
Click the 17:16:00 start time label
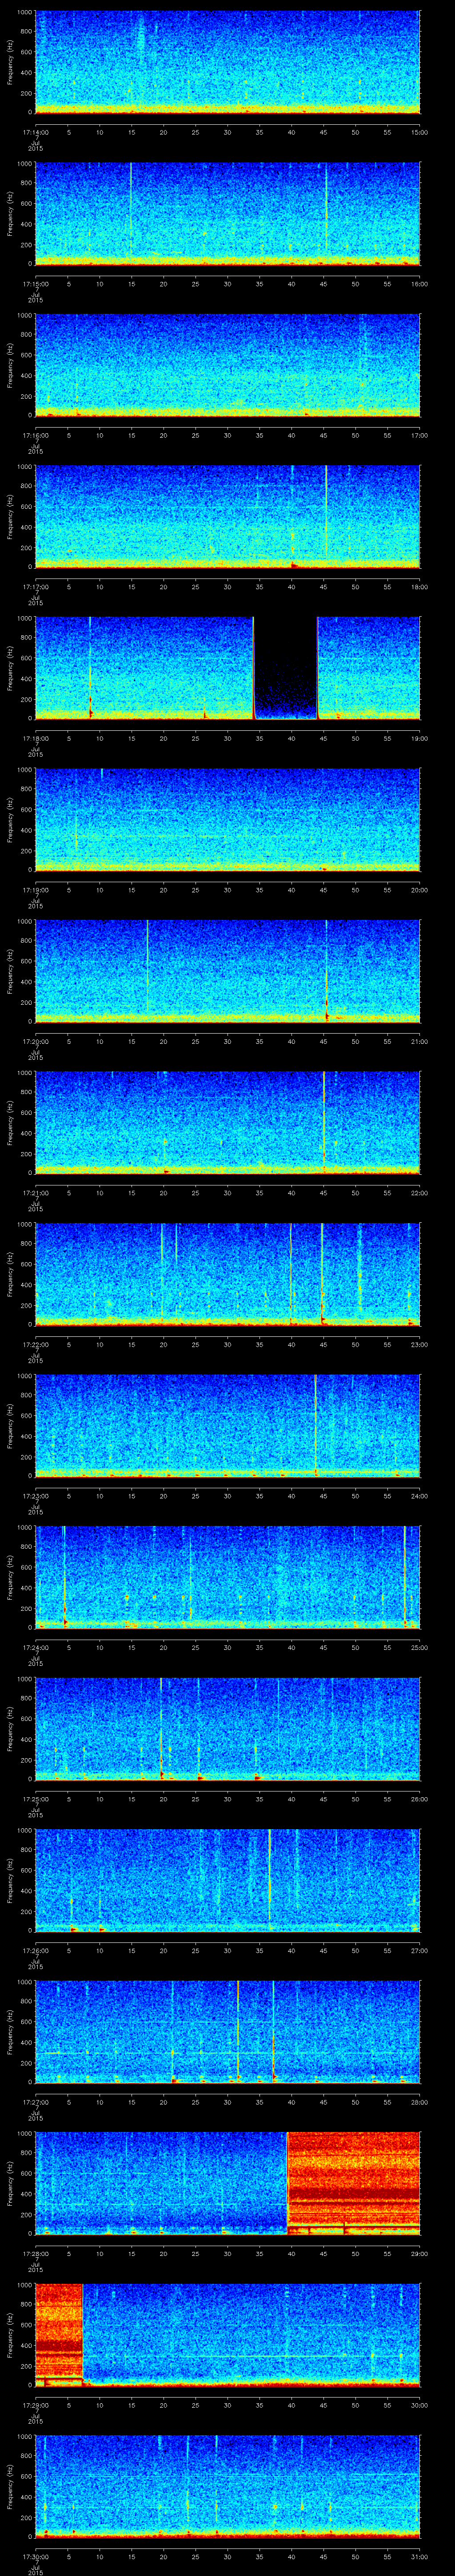35,434
